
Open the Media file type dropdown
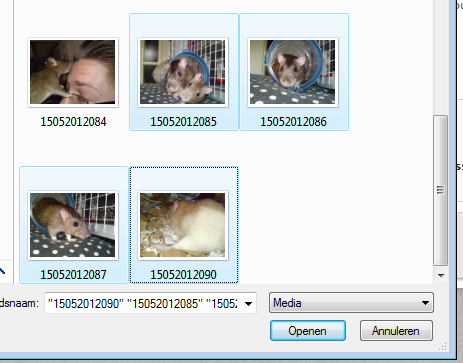[351, 303]
